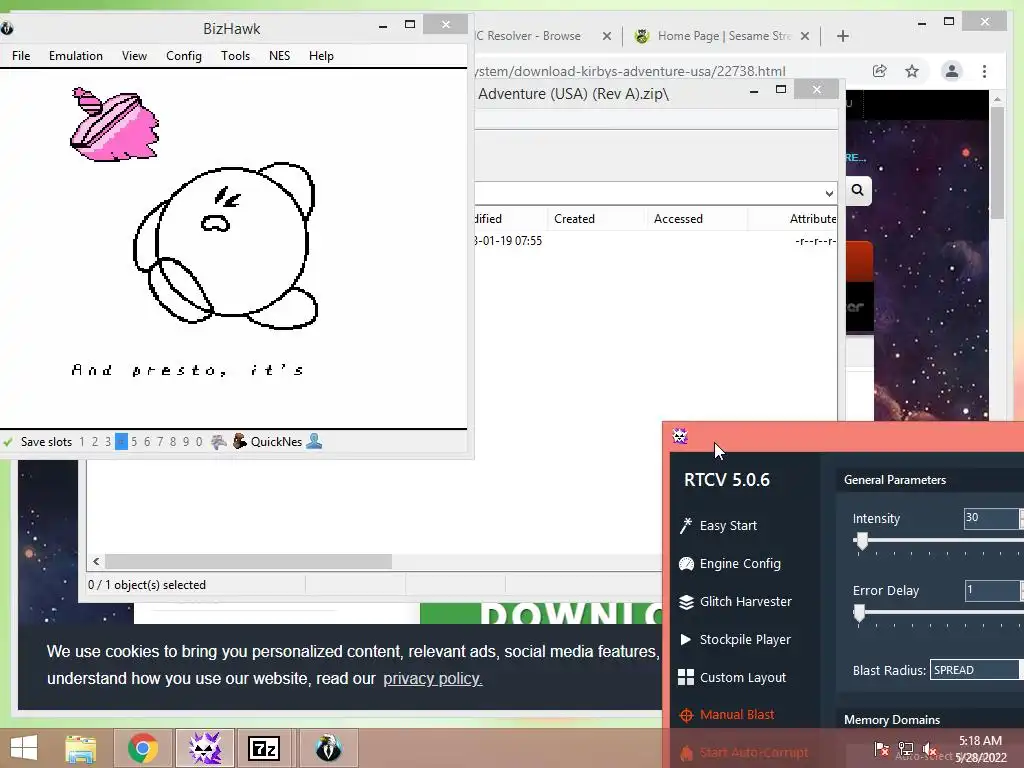Trigger Manual Blast in RTCV
Viewport: 1024px width, 768px height.
[x=726, y=715]
